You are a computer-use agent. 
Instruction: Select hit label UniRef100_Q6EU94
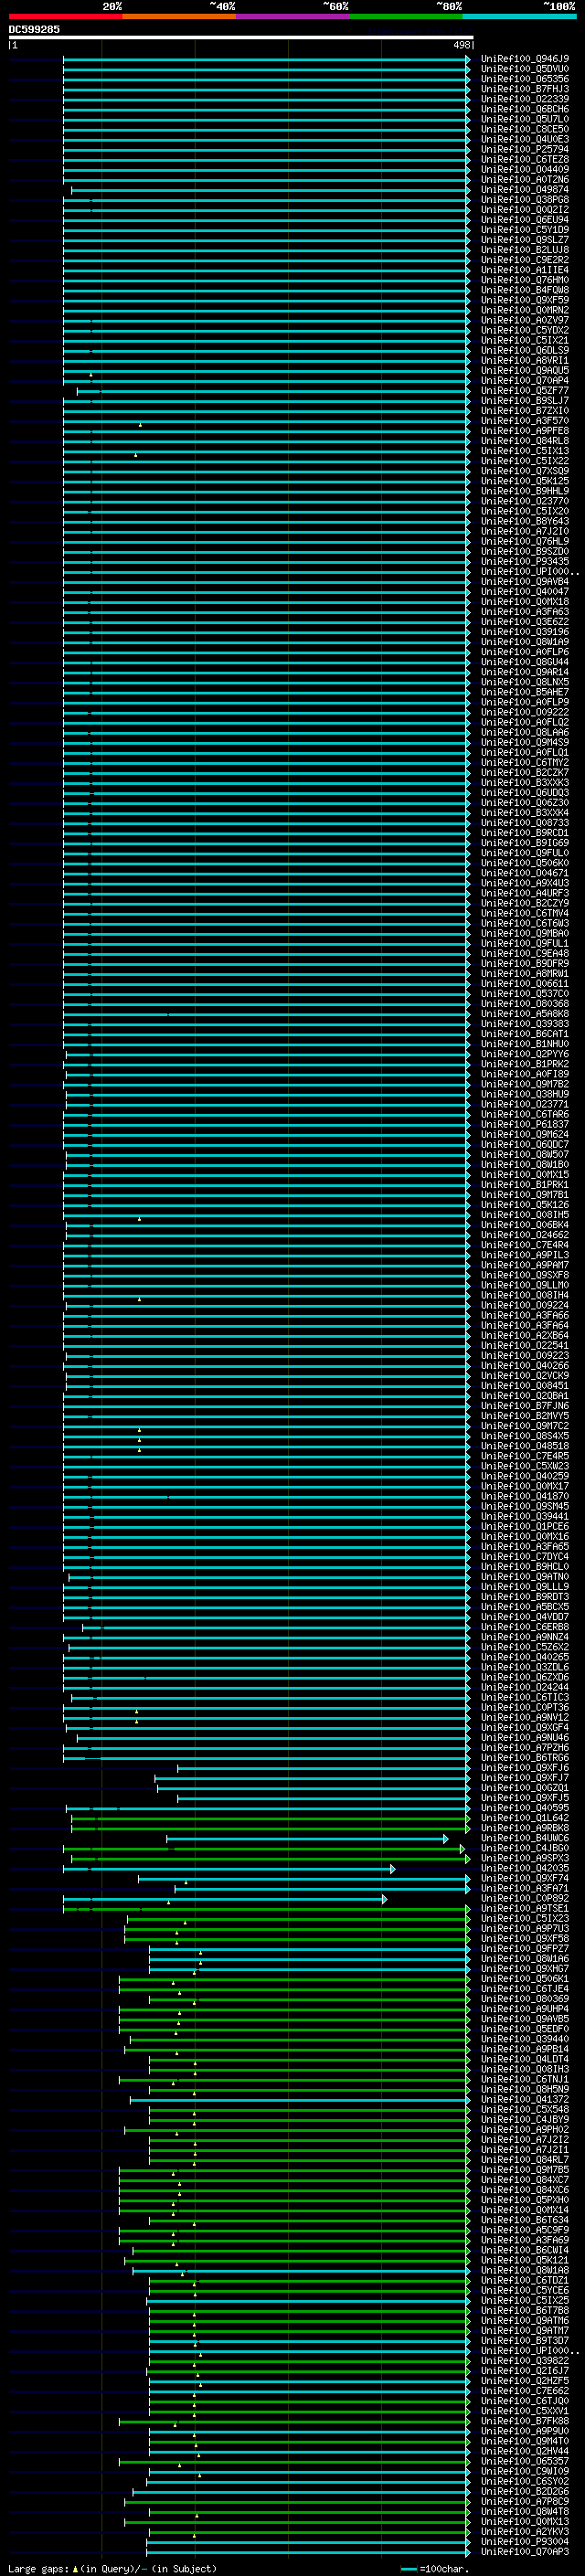point(525,220)
